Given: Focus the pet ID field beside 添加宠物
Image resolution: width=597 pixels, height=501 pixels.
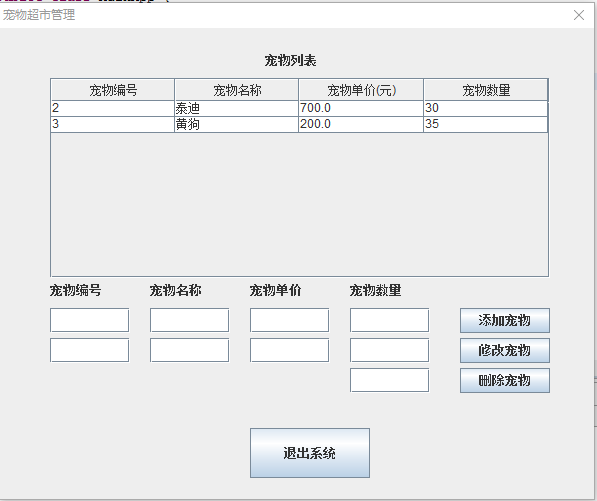Looking at the screenshot, I should [89, 320].
